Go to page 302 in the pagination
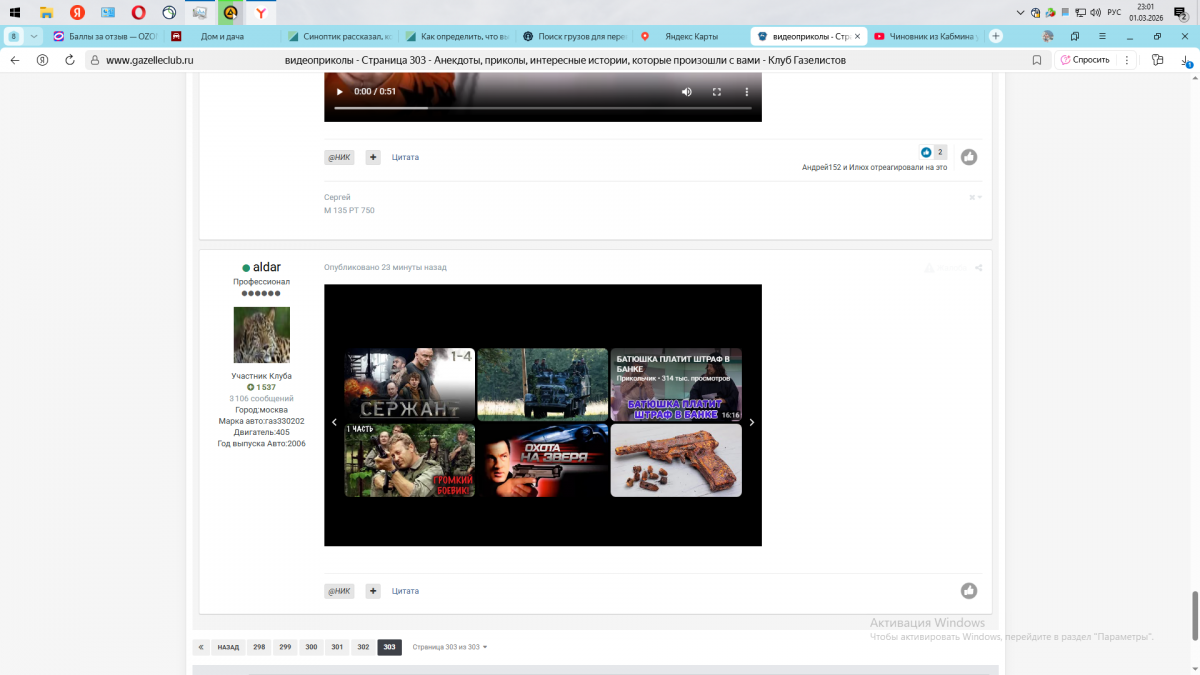The image size is (1200, 675). coord(363,647)
